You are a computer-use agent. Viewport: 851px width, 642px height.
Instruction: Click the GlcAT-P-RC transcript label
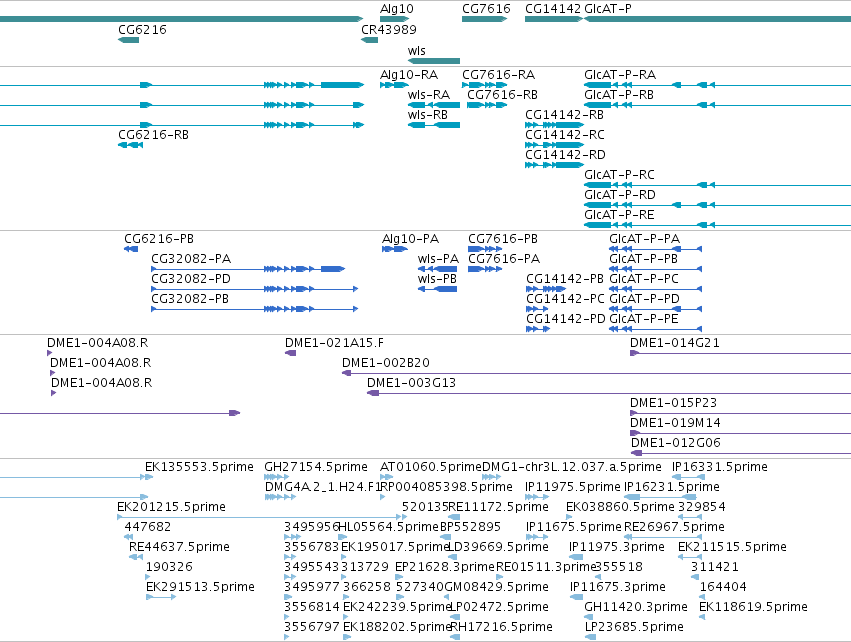pos(619,175)
